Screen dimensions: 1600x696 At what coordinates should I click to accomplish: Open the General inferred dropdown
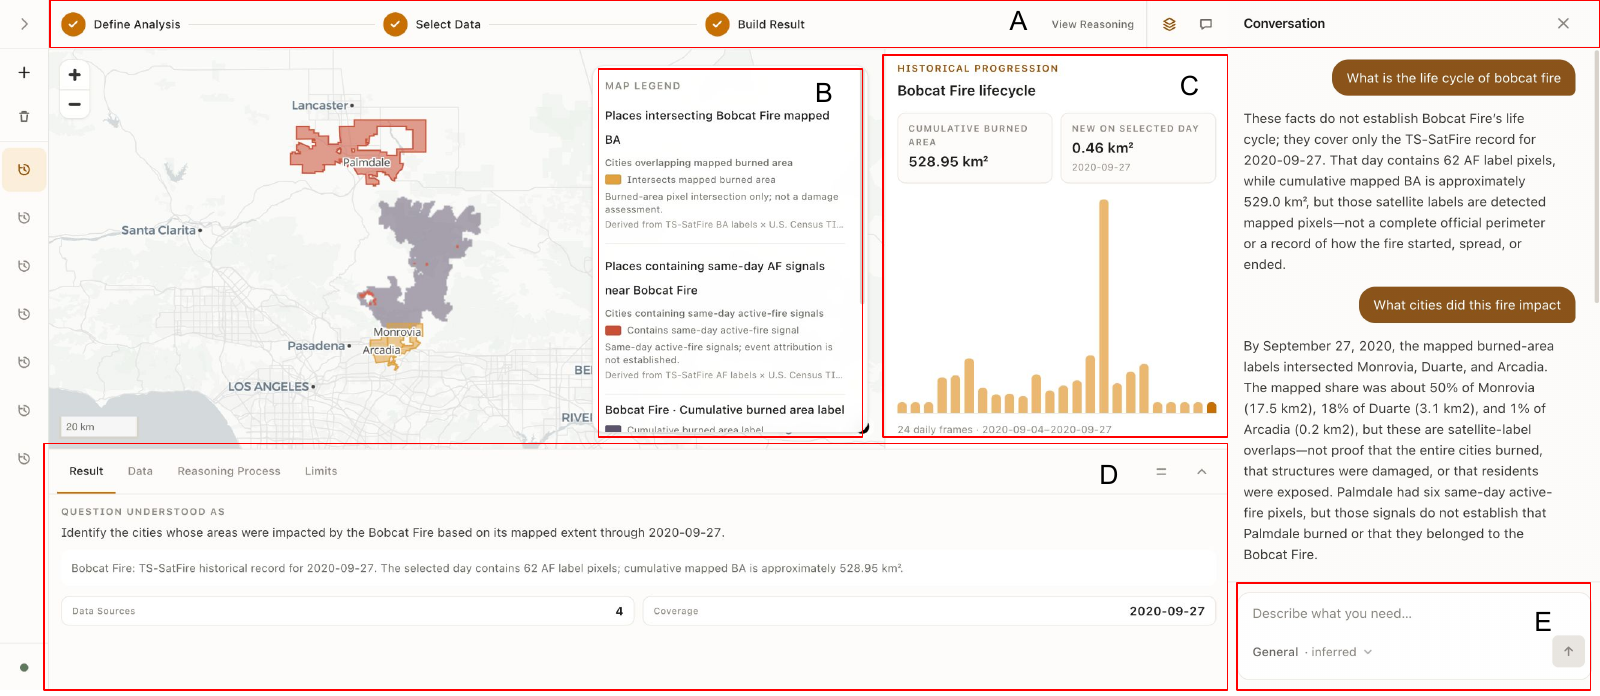click(x=1312, y=652)
